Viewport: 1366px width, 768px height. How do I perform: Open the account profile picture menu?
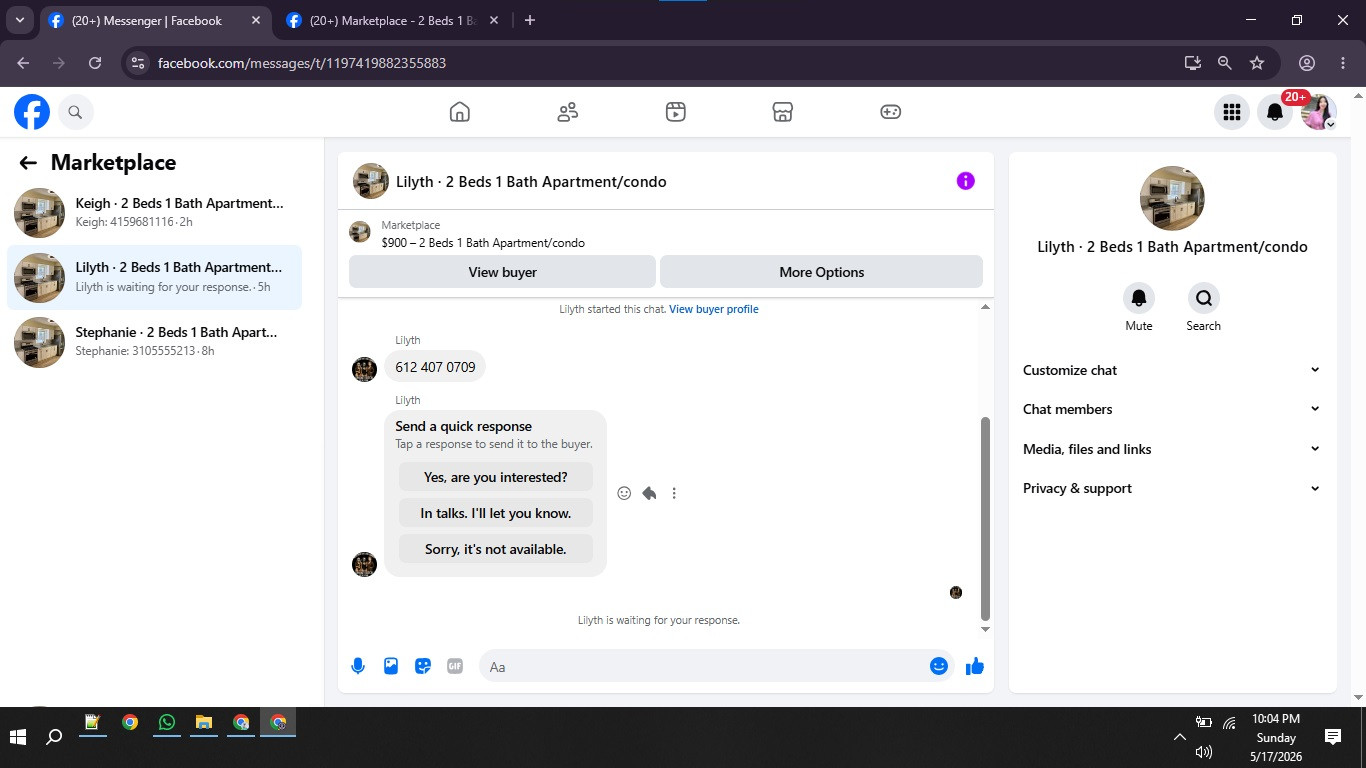click(x=1319, y=112)
